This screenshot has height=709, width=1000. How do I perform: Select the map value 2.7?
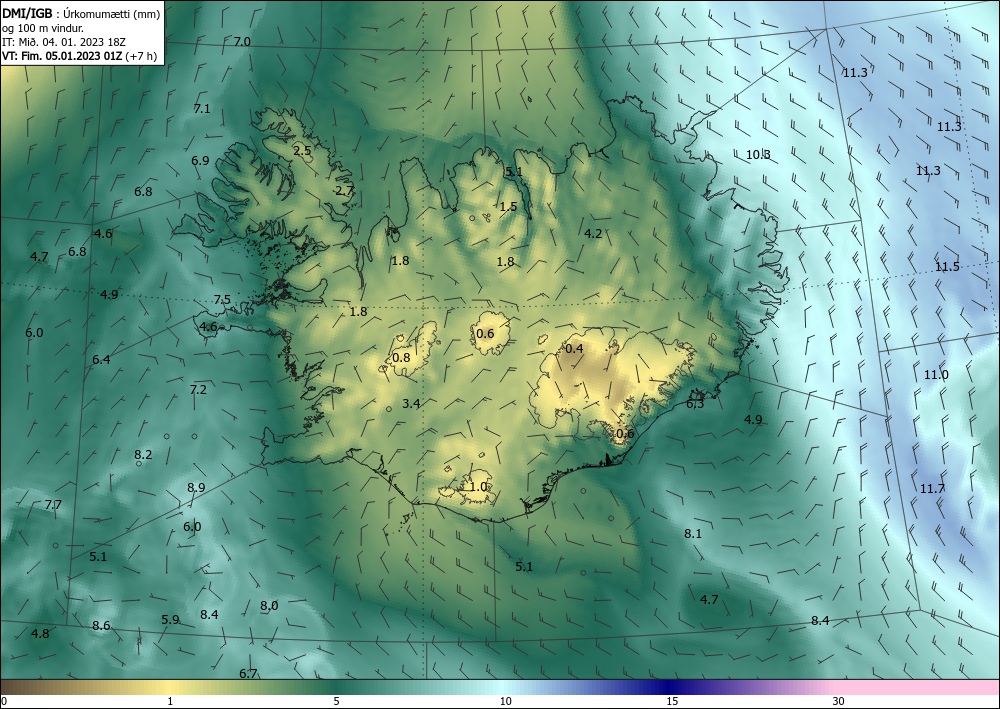344,191
